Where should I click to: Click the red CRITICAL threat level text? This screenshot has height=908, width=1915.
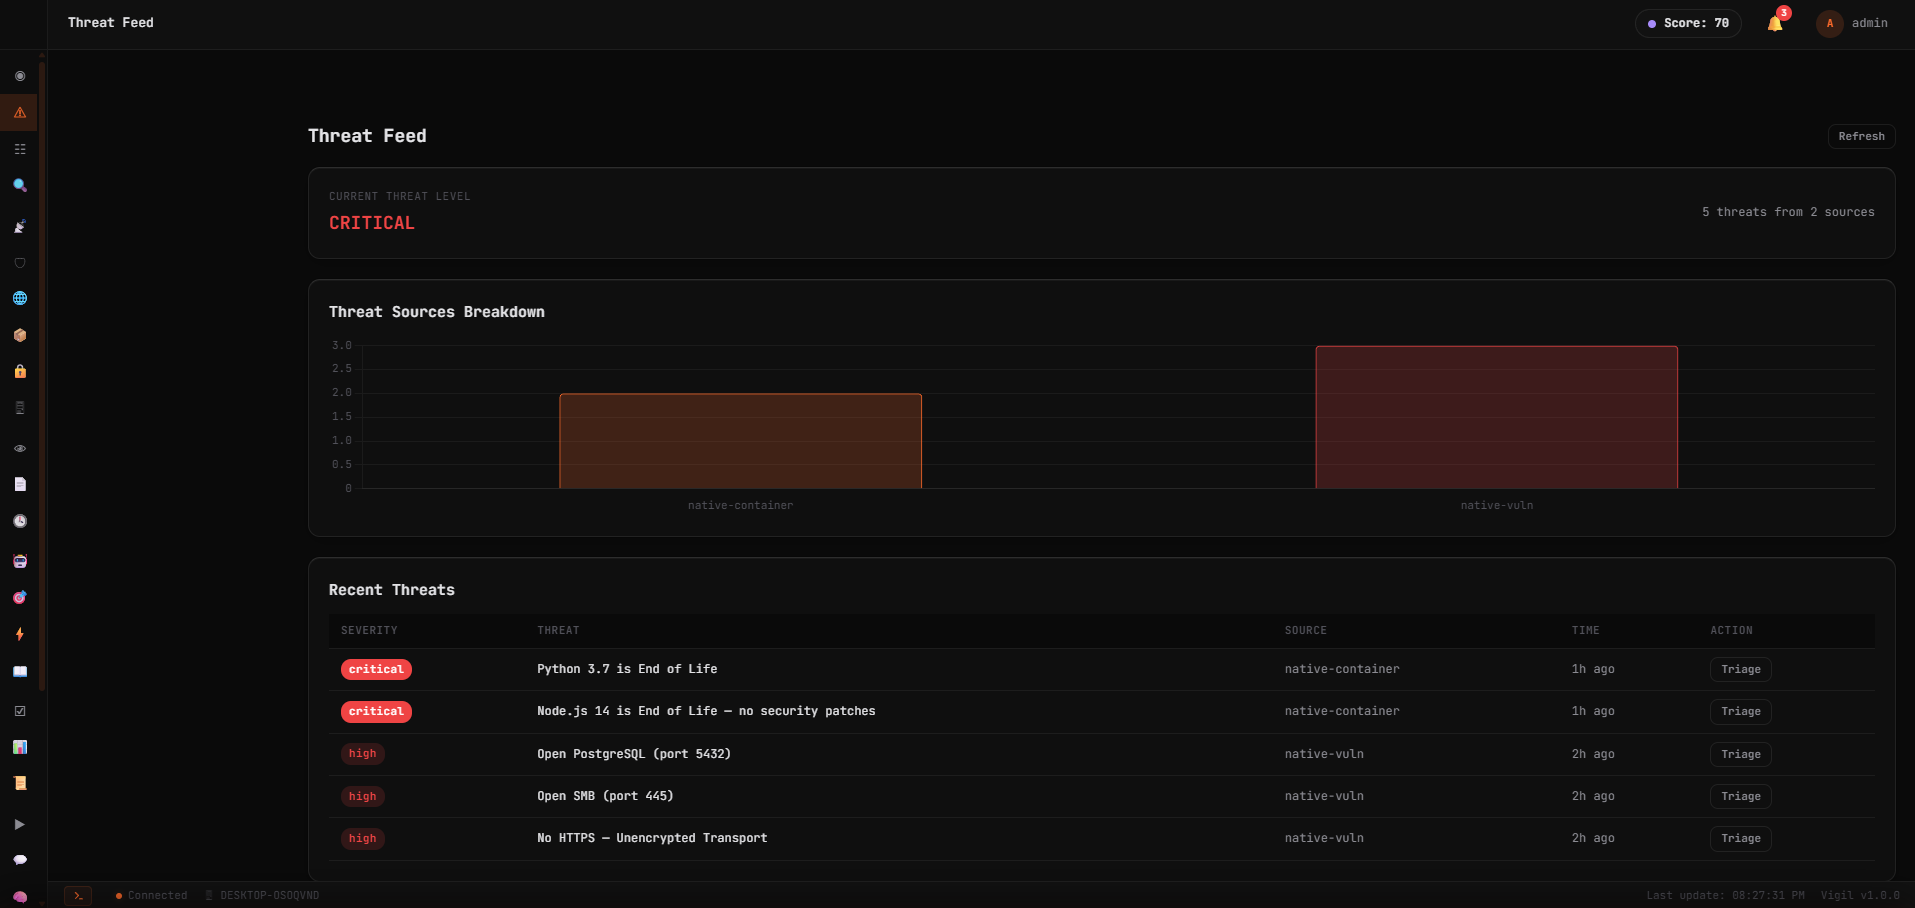pyautogui.click(x=371, y=223)
